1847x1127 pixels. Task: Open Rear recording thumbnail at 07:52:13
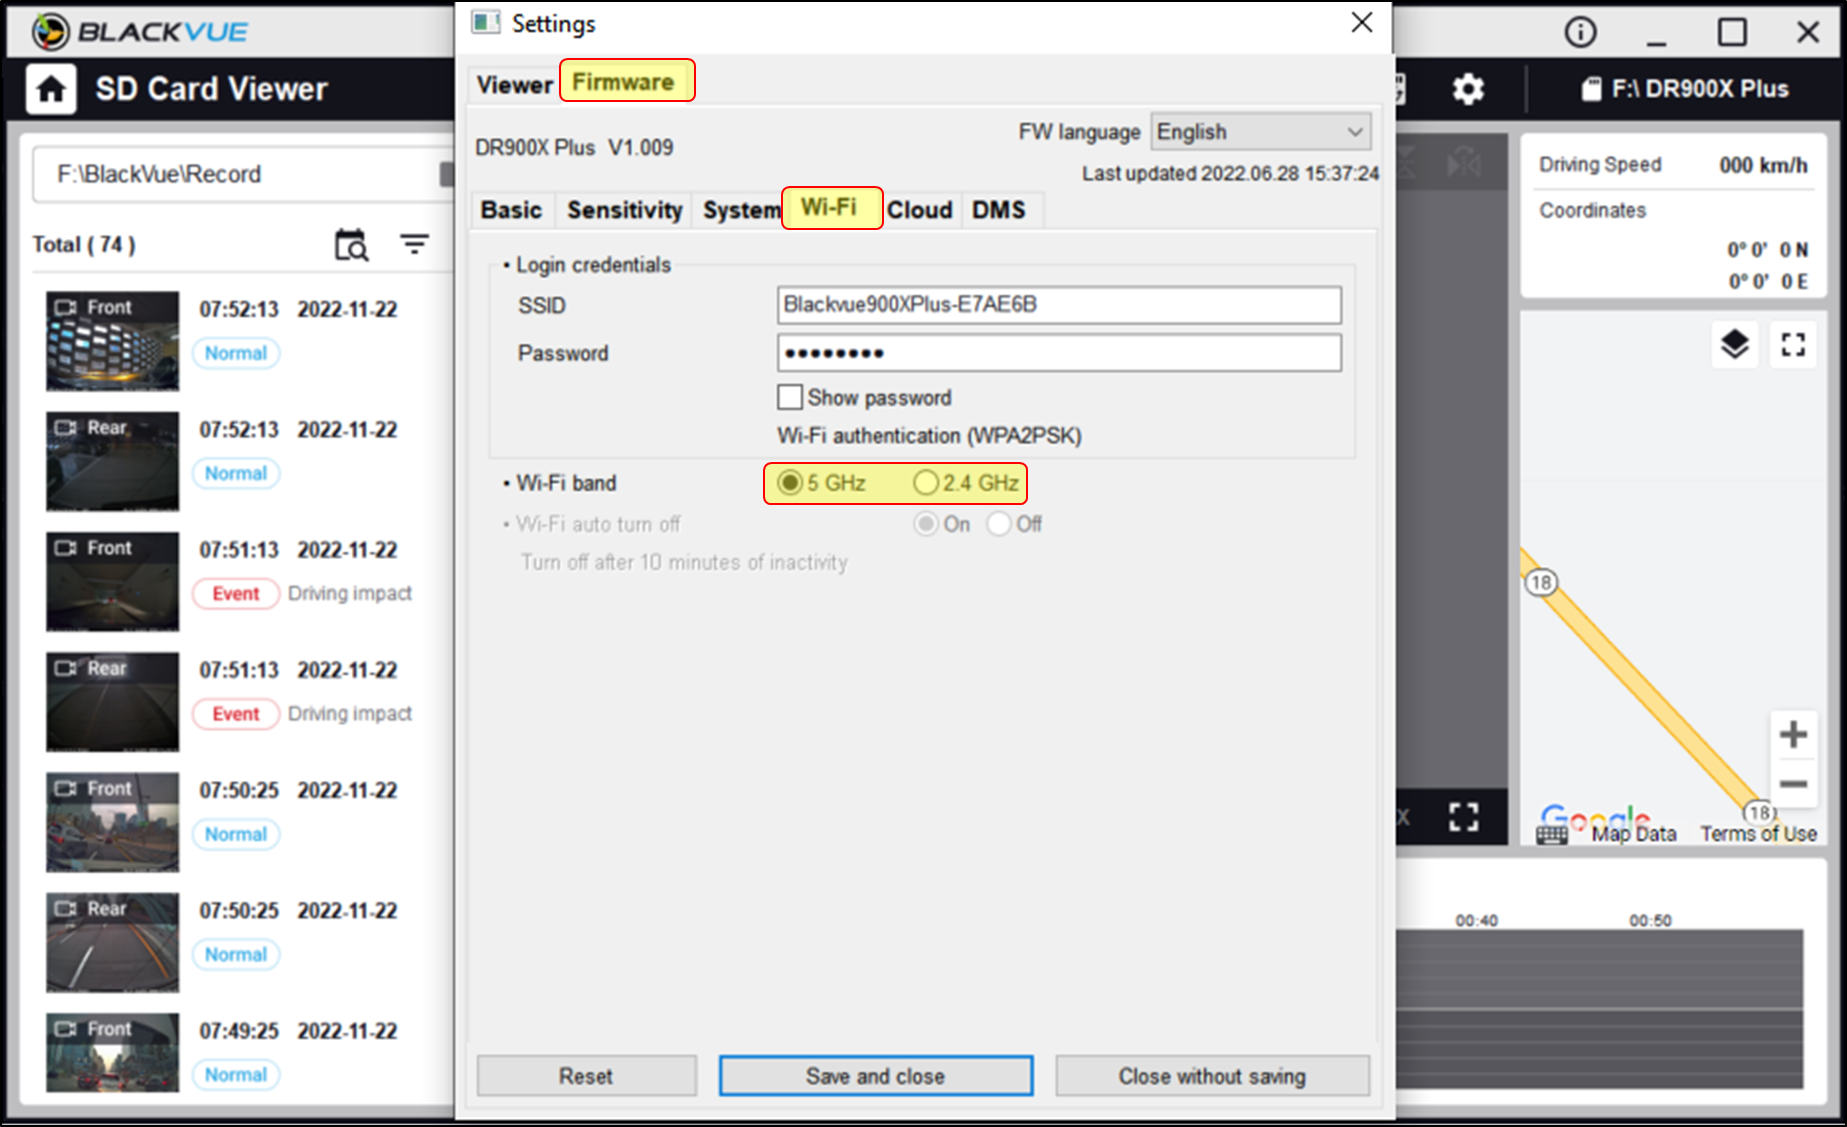click(113, 461)
